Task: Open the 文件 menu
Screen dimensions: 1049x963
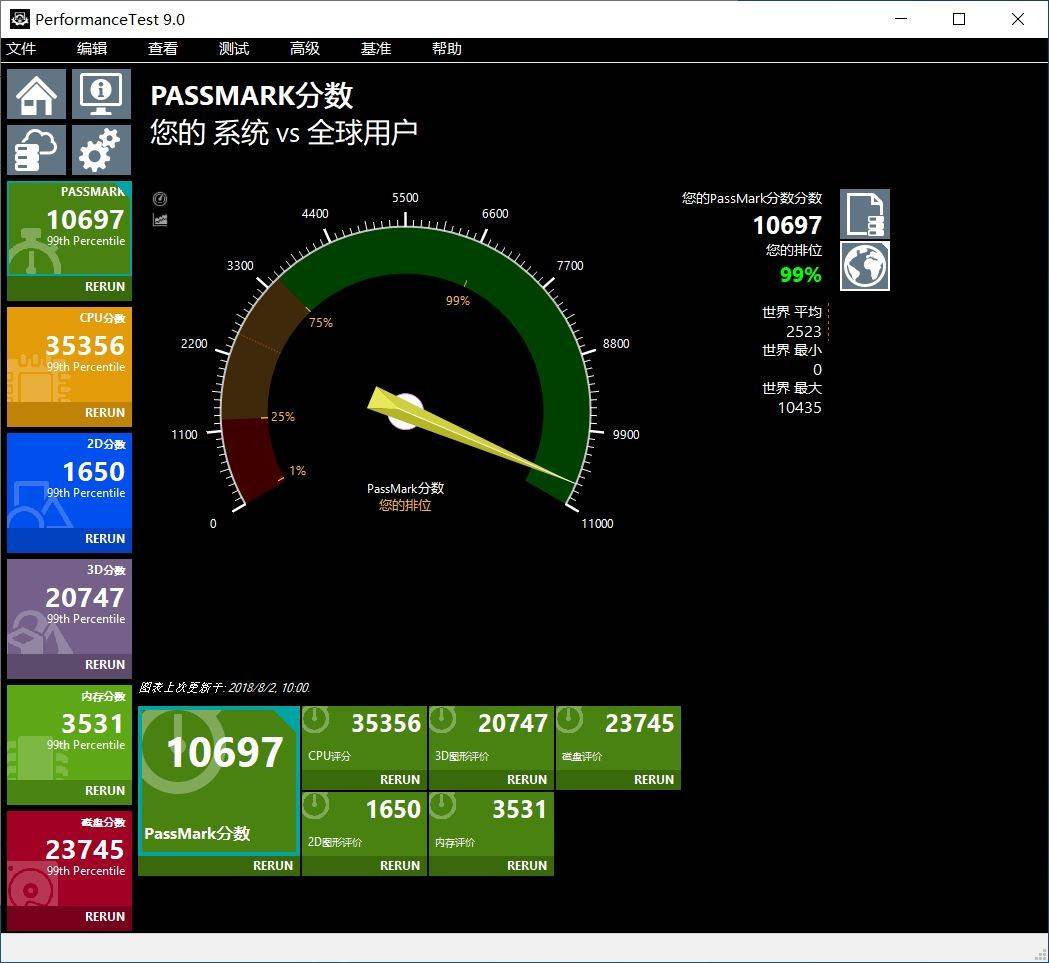Action: (x=21, y=49)
